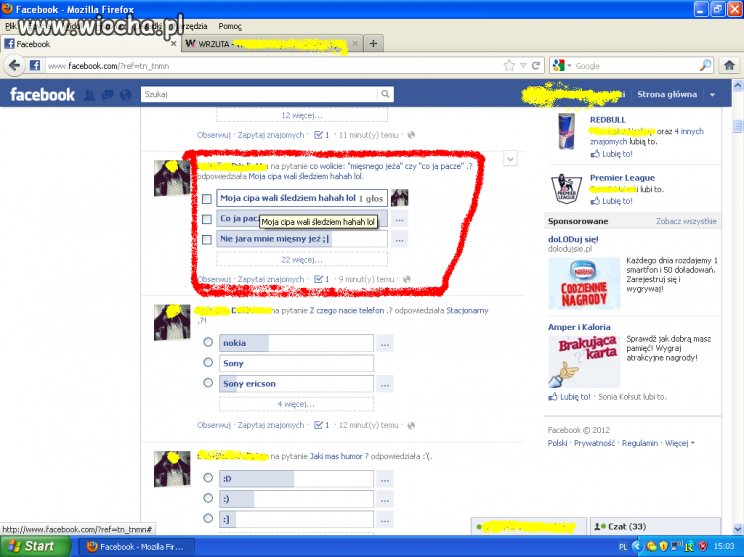Expand 4 więcej options

click(x=296, y=404)
